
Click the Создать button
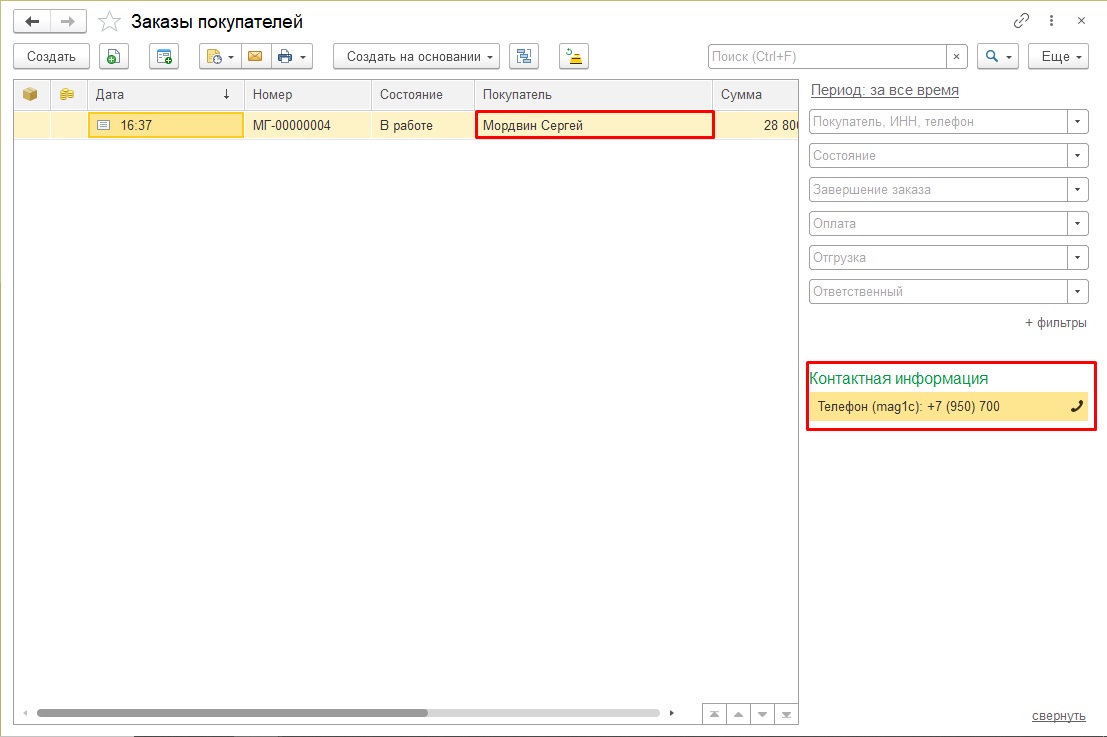coord(51,57)
